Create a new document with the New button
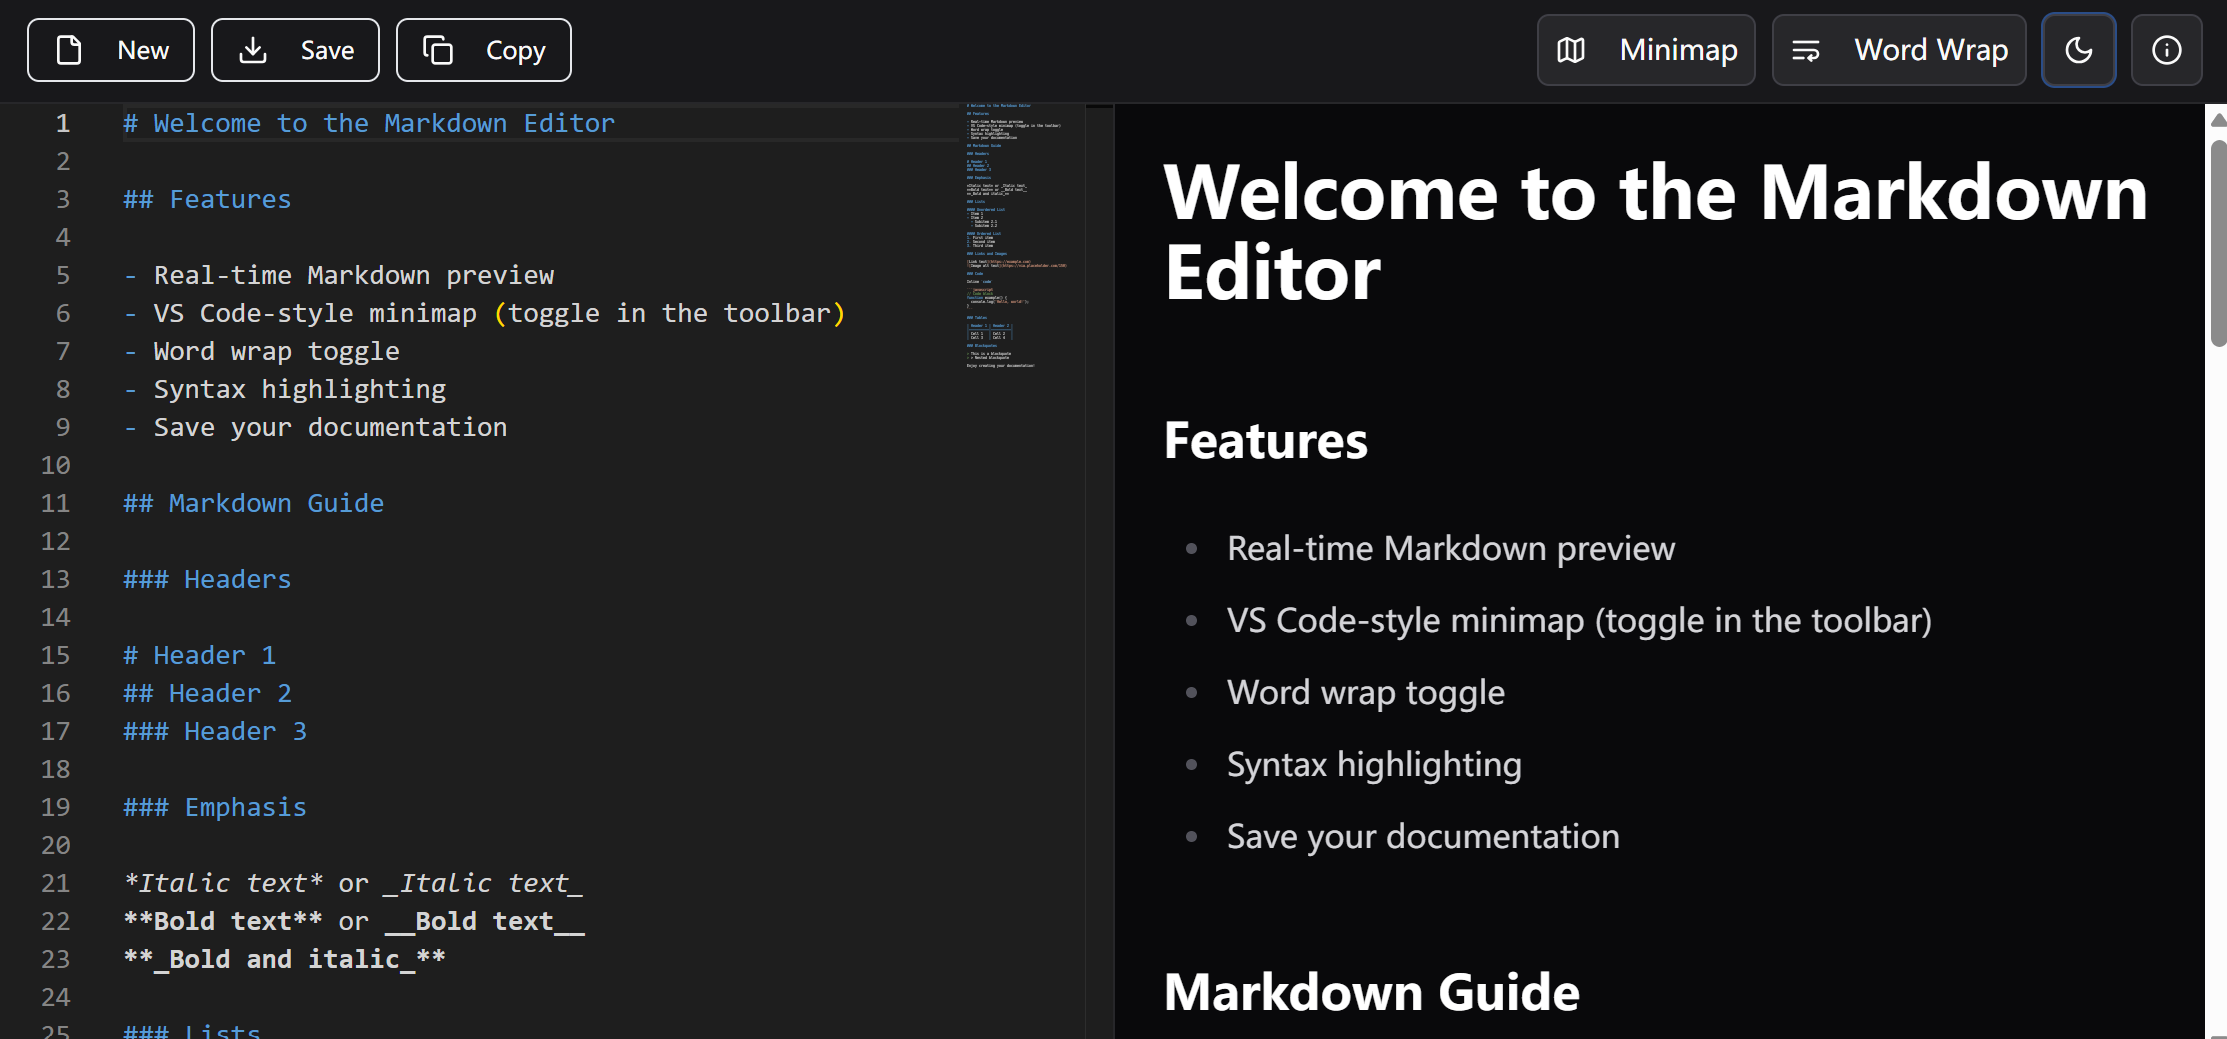This screenshot has height=1039, width=2227. click(110, 49)
